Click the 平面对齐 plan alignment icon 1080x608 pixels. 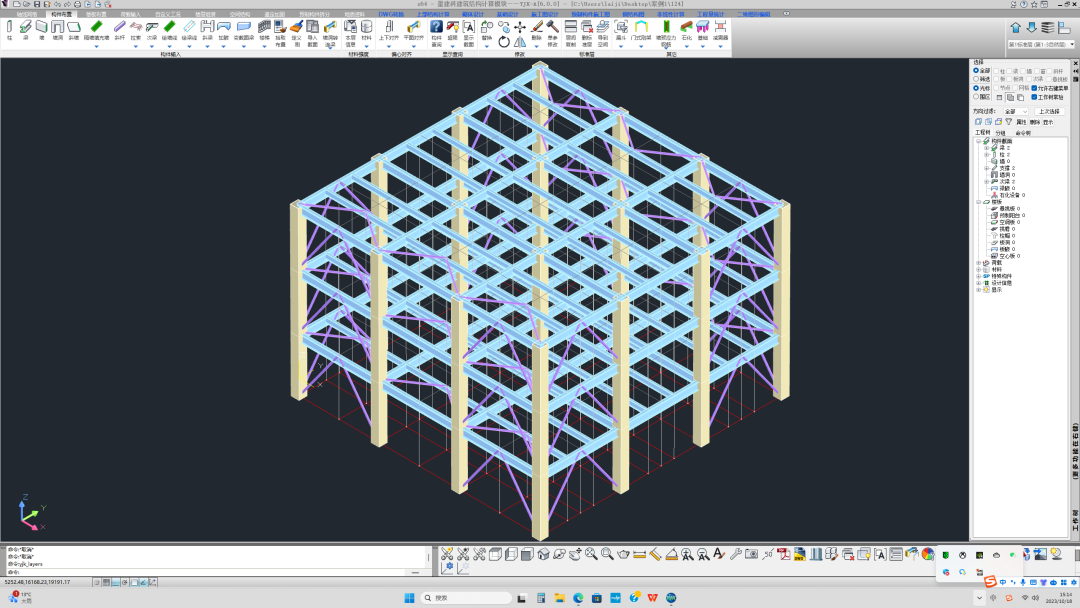click(x=414, y=26)
